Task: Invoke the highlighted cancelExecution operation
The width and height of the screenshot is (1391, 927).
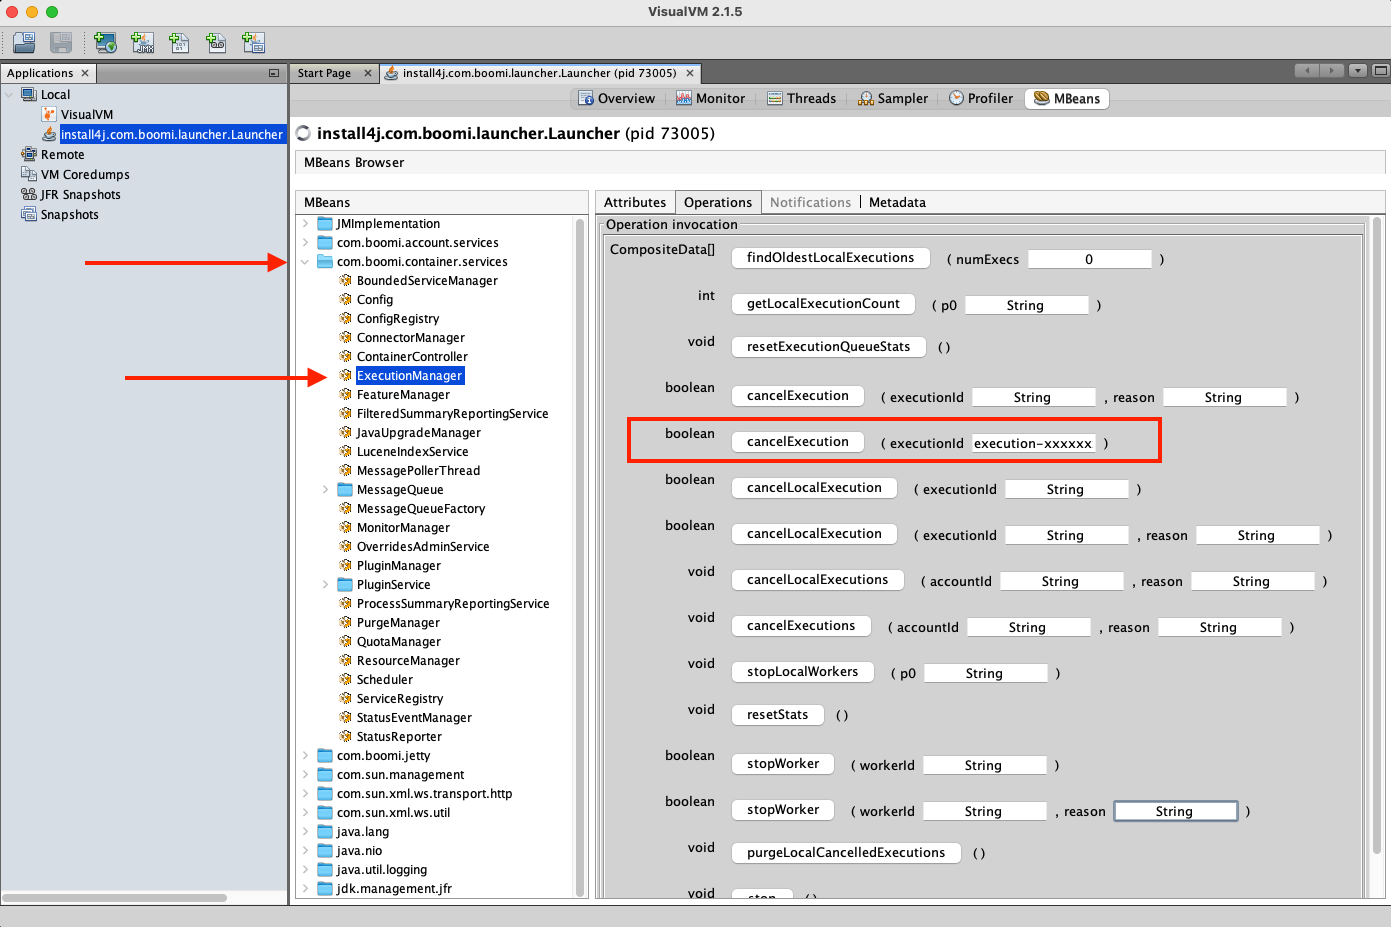Action: (x=797, y=441)
